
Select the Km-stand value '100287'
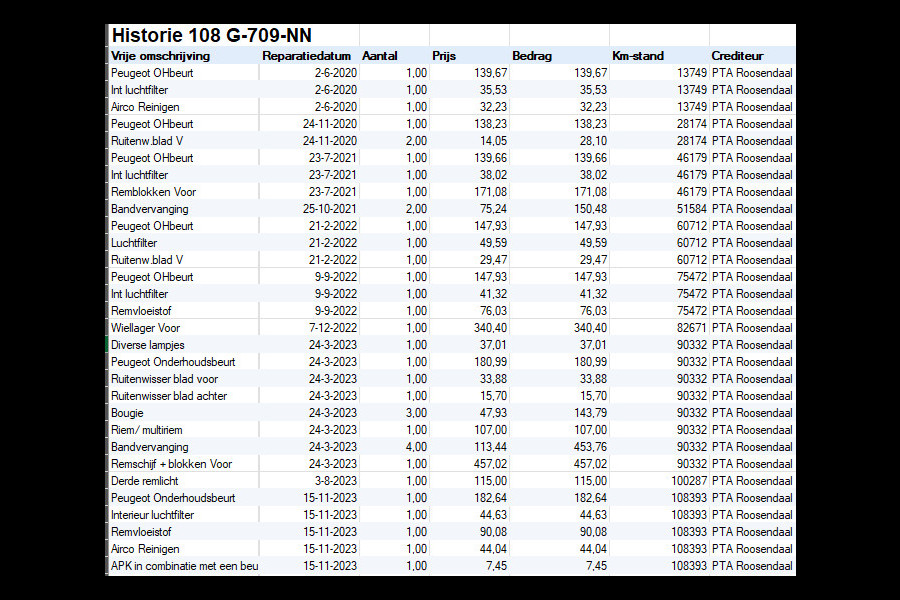tap(689, 481)
